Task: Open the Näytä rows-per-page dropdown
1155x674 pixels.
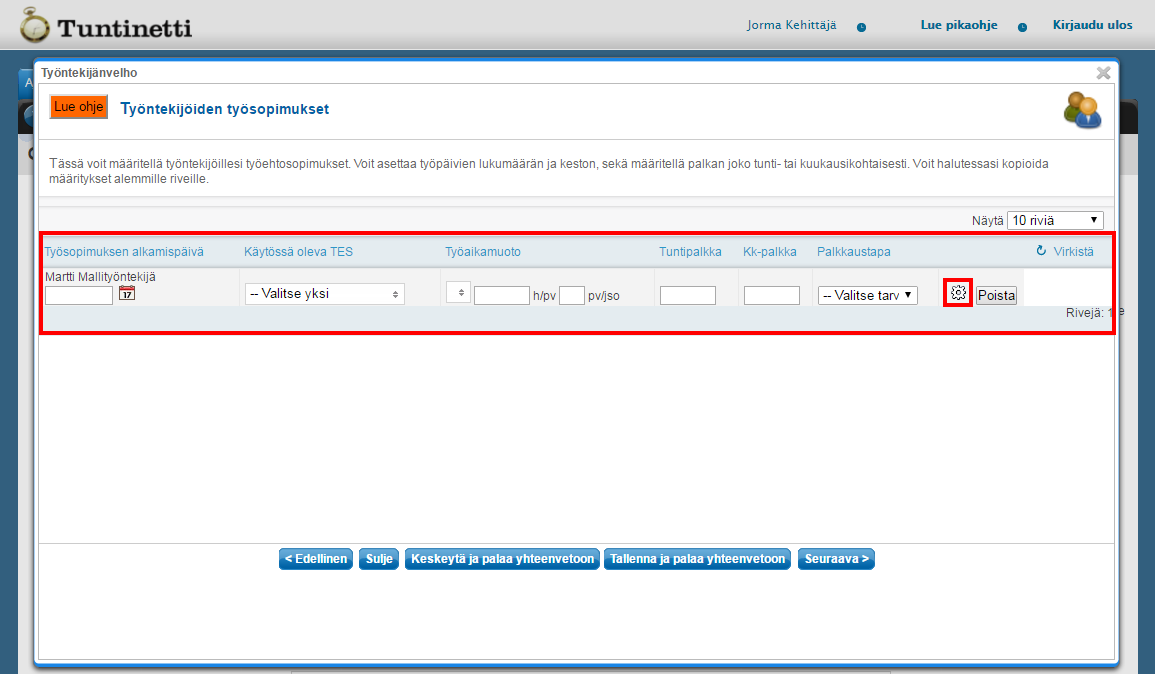Action: pos(1055,220)
